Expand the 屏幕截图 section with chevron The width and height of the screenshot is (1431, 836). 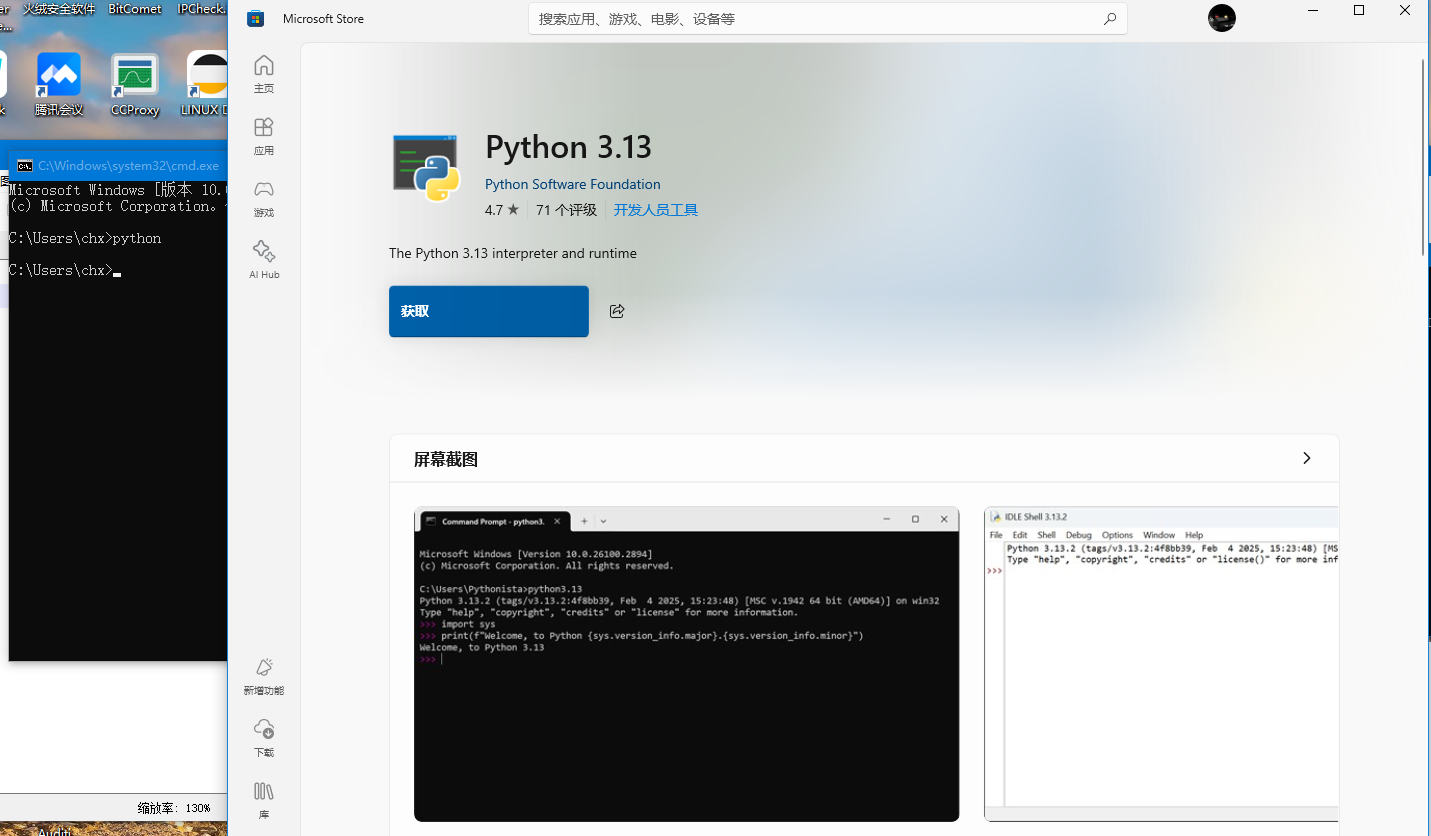click(1306, 458)
